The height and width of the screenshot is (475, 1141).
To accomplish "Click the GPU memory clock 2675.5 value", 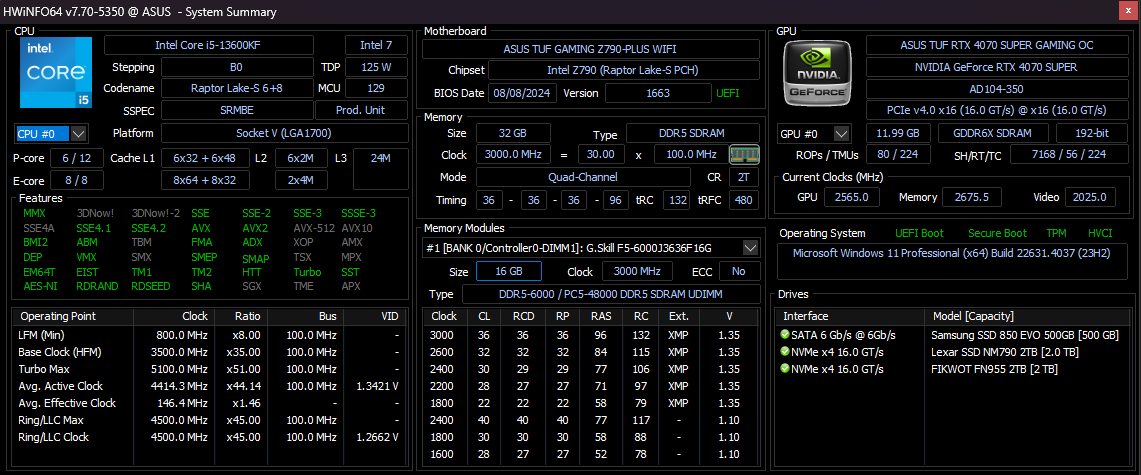I will point(971,197).
